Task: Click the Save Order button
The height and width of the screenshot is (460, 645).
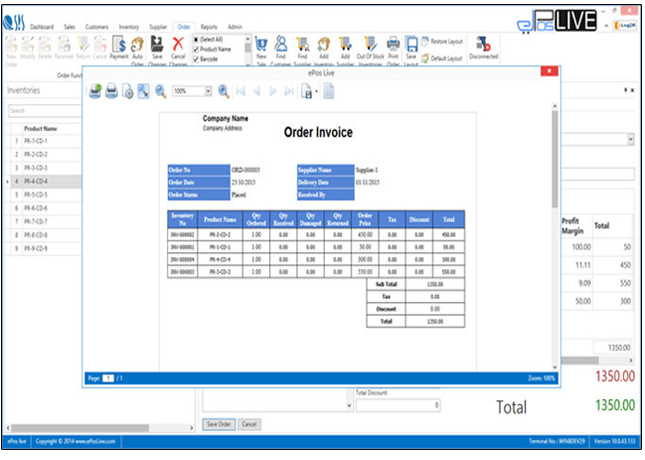Action: click(219, 424)
